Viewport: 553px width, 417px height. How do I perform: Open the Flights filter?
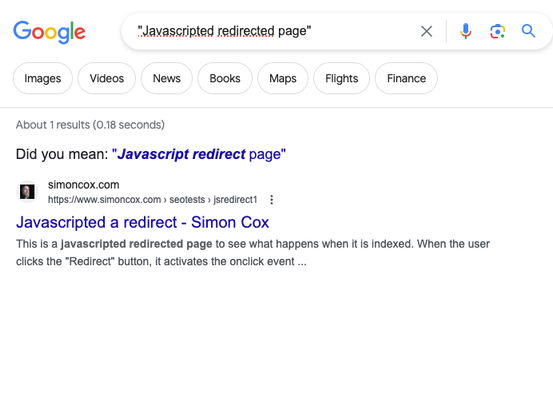[341, 78]
